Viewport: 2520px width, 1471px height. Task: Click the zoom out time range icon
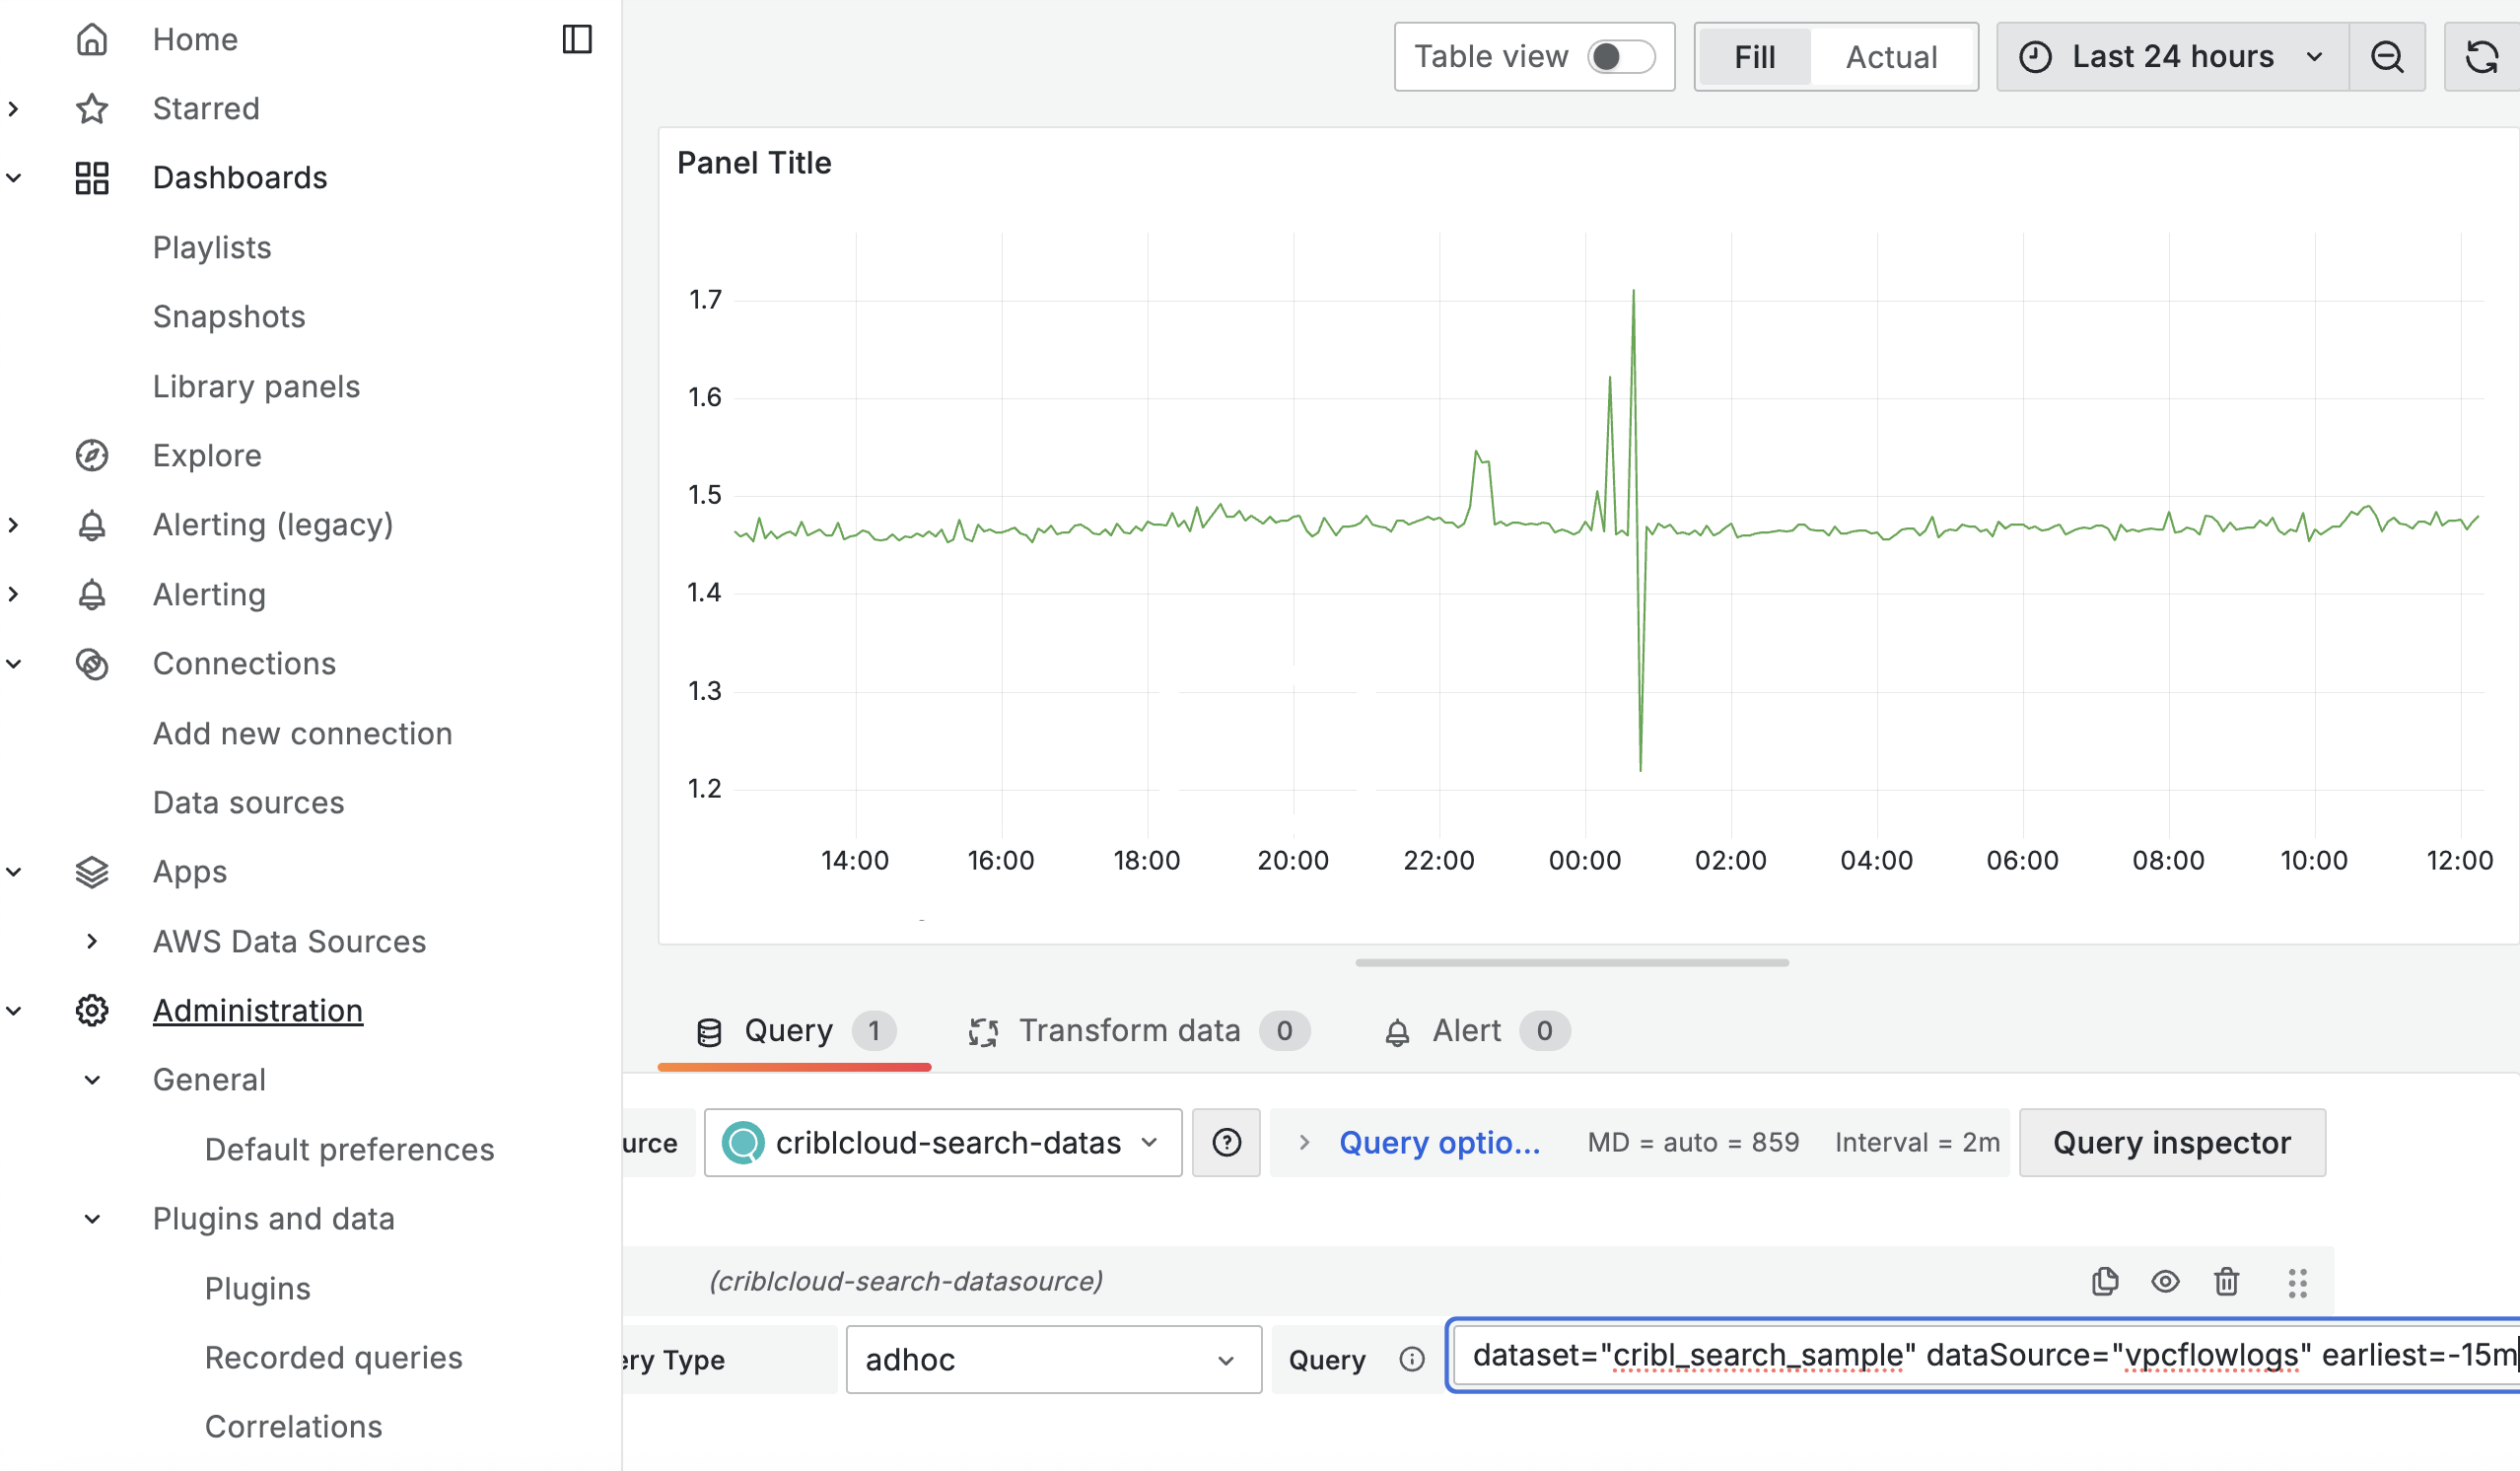[x=2386, y=57]
